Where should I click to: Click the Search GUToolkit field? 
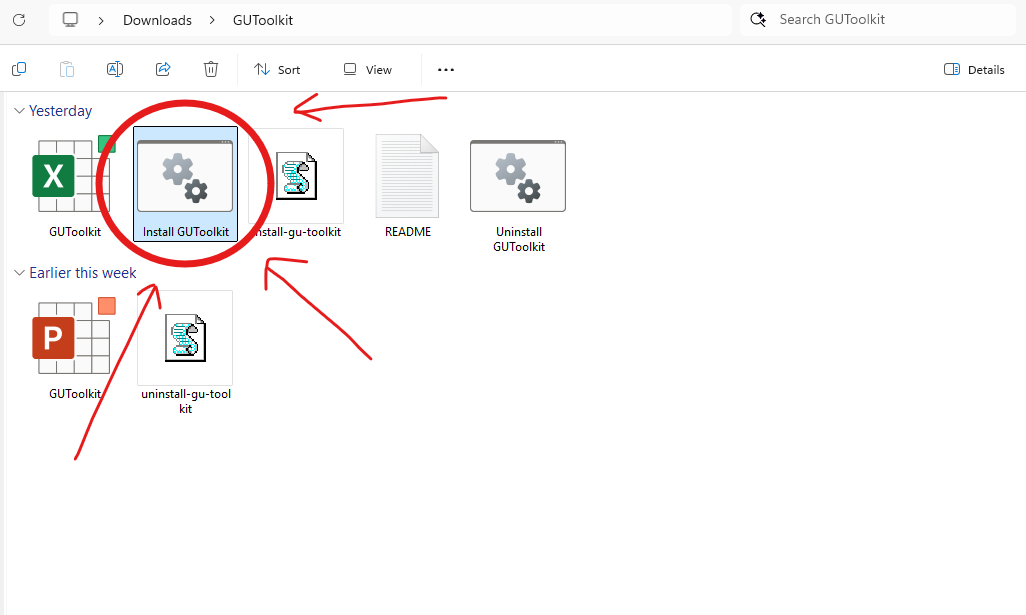pyautogui.click(x=877, y=20)
